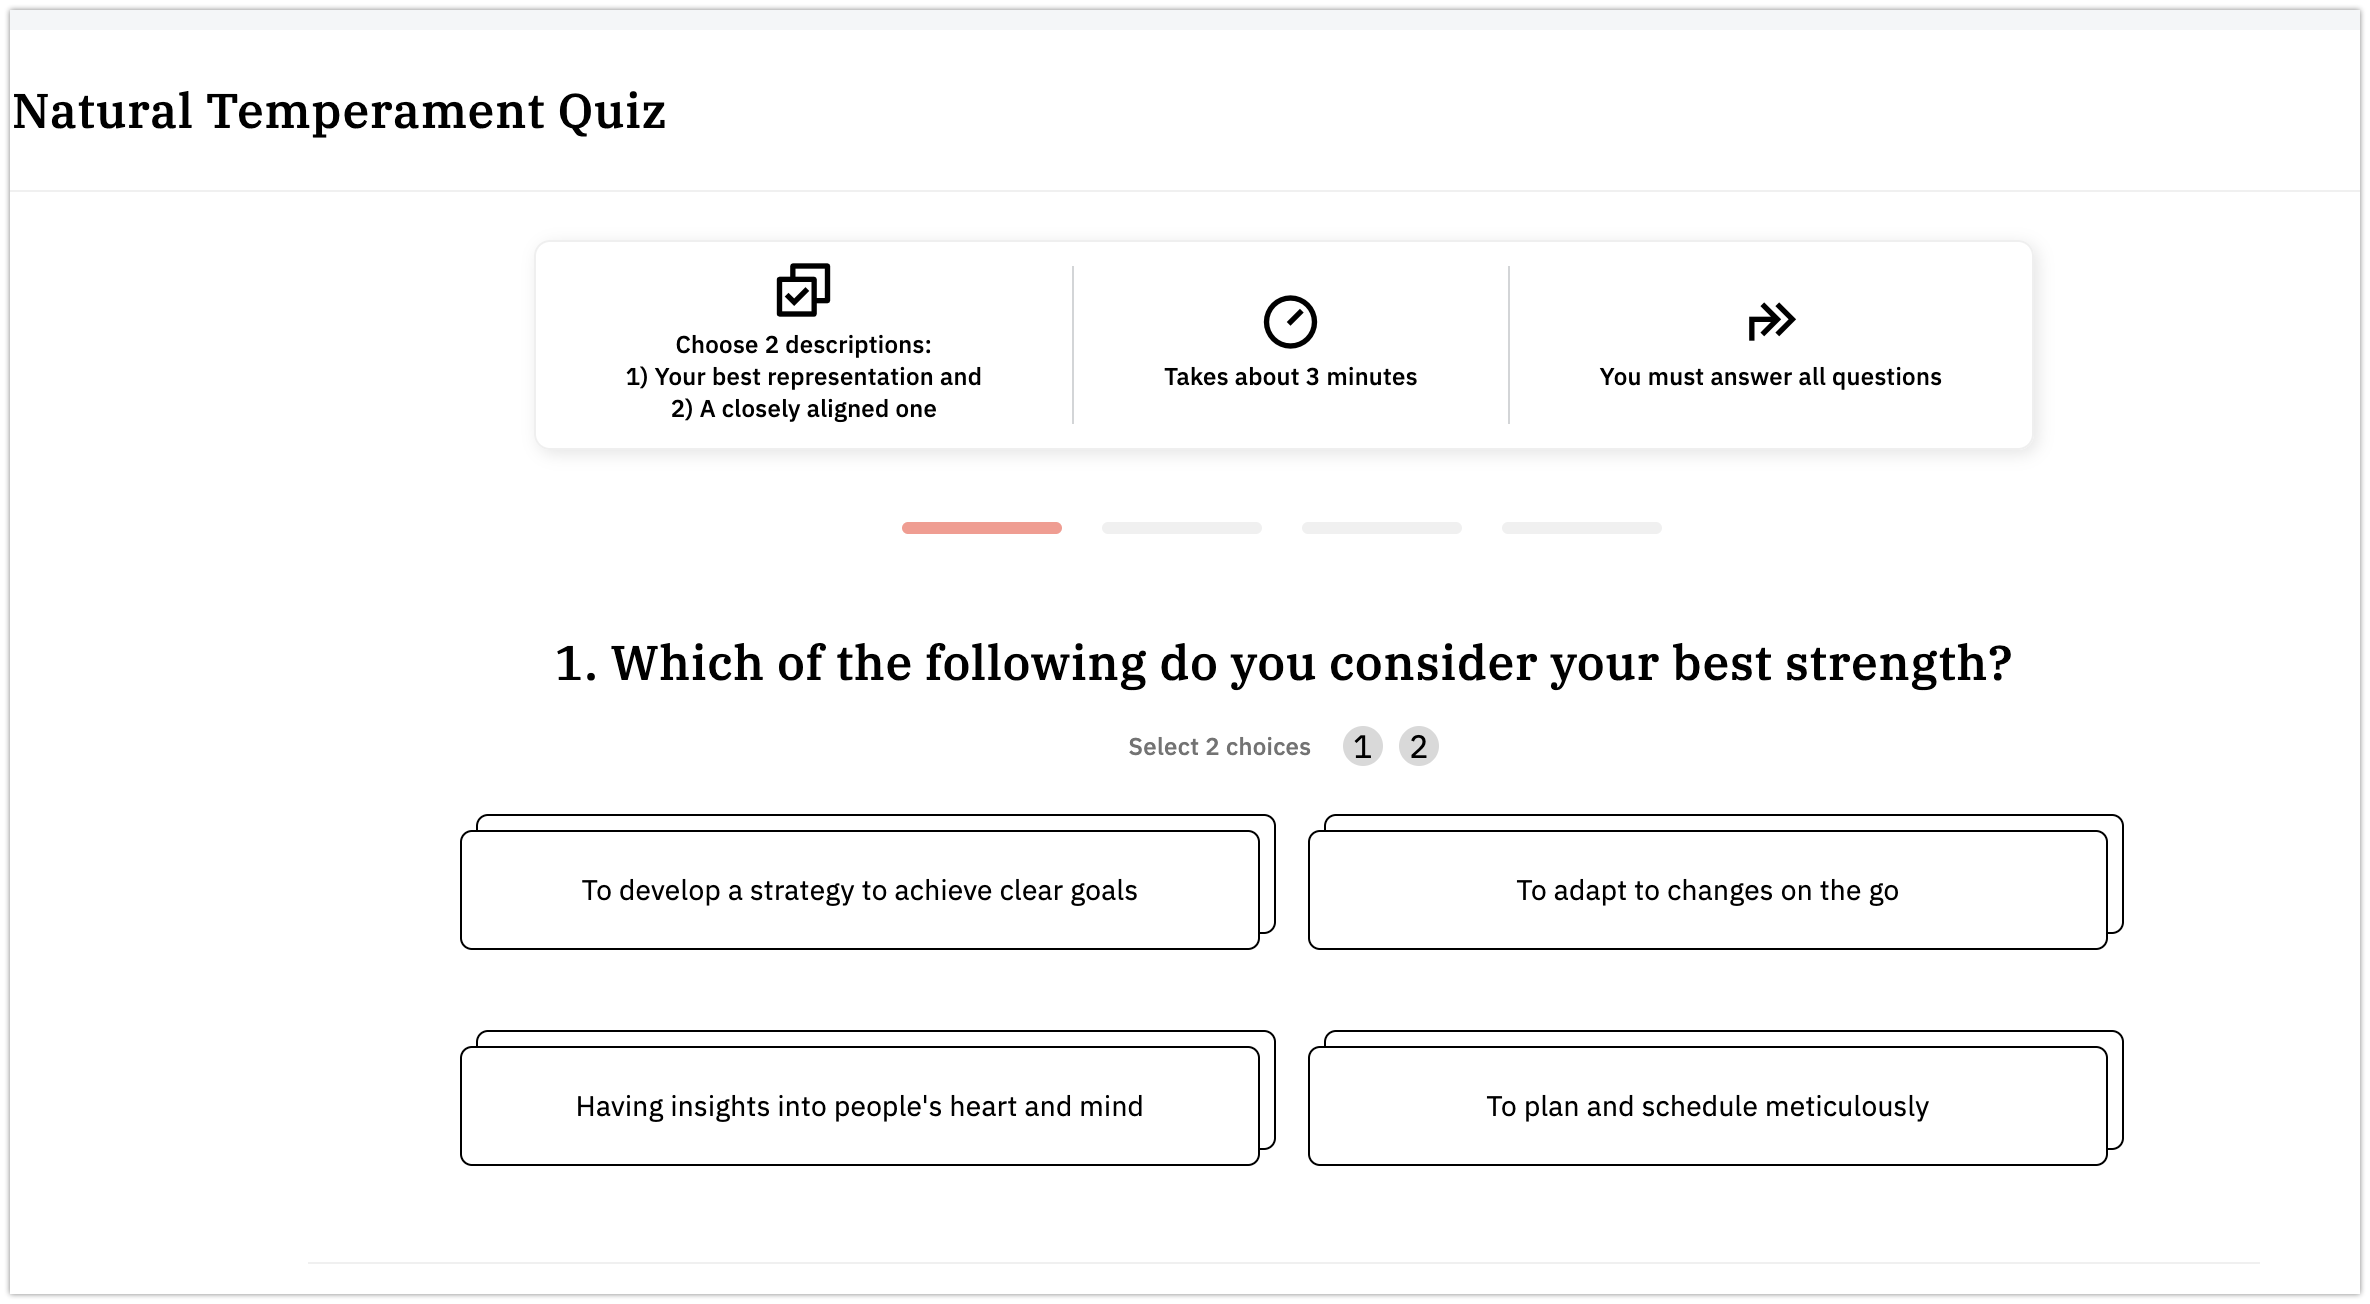This screenshot has width=2370, height=1304.
Task: Click the timer clock icon
Action: (1290, 322)
